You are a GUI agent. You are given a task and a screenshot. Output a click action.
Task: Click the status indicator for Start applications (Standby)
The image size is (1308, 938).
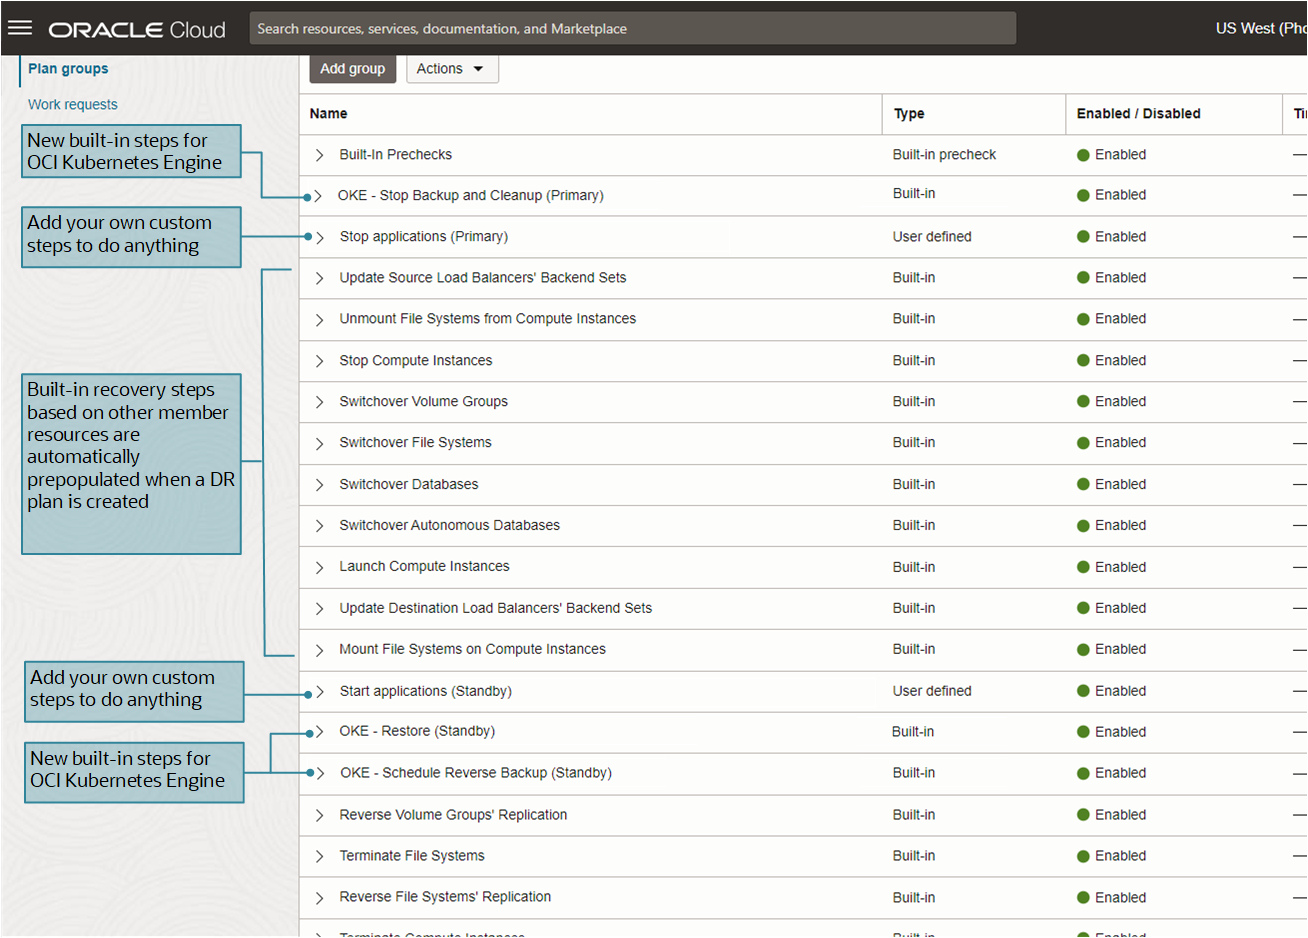[1085, 690]
